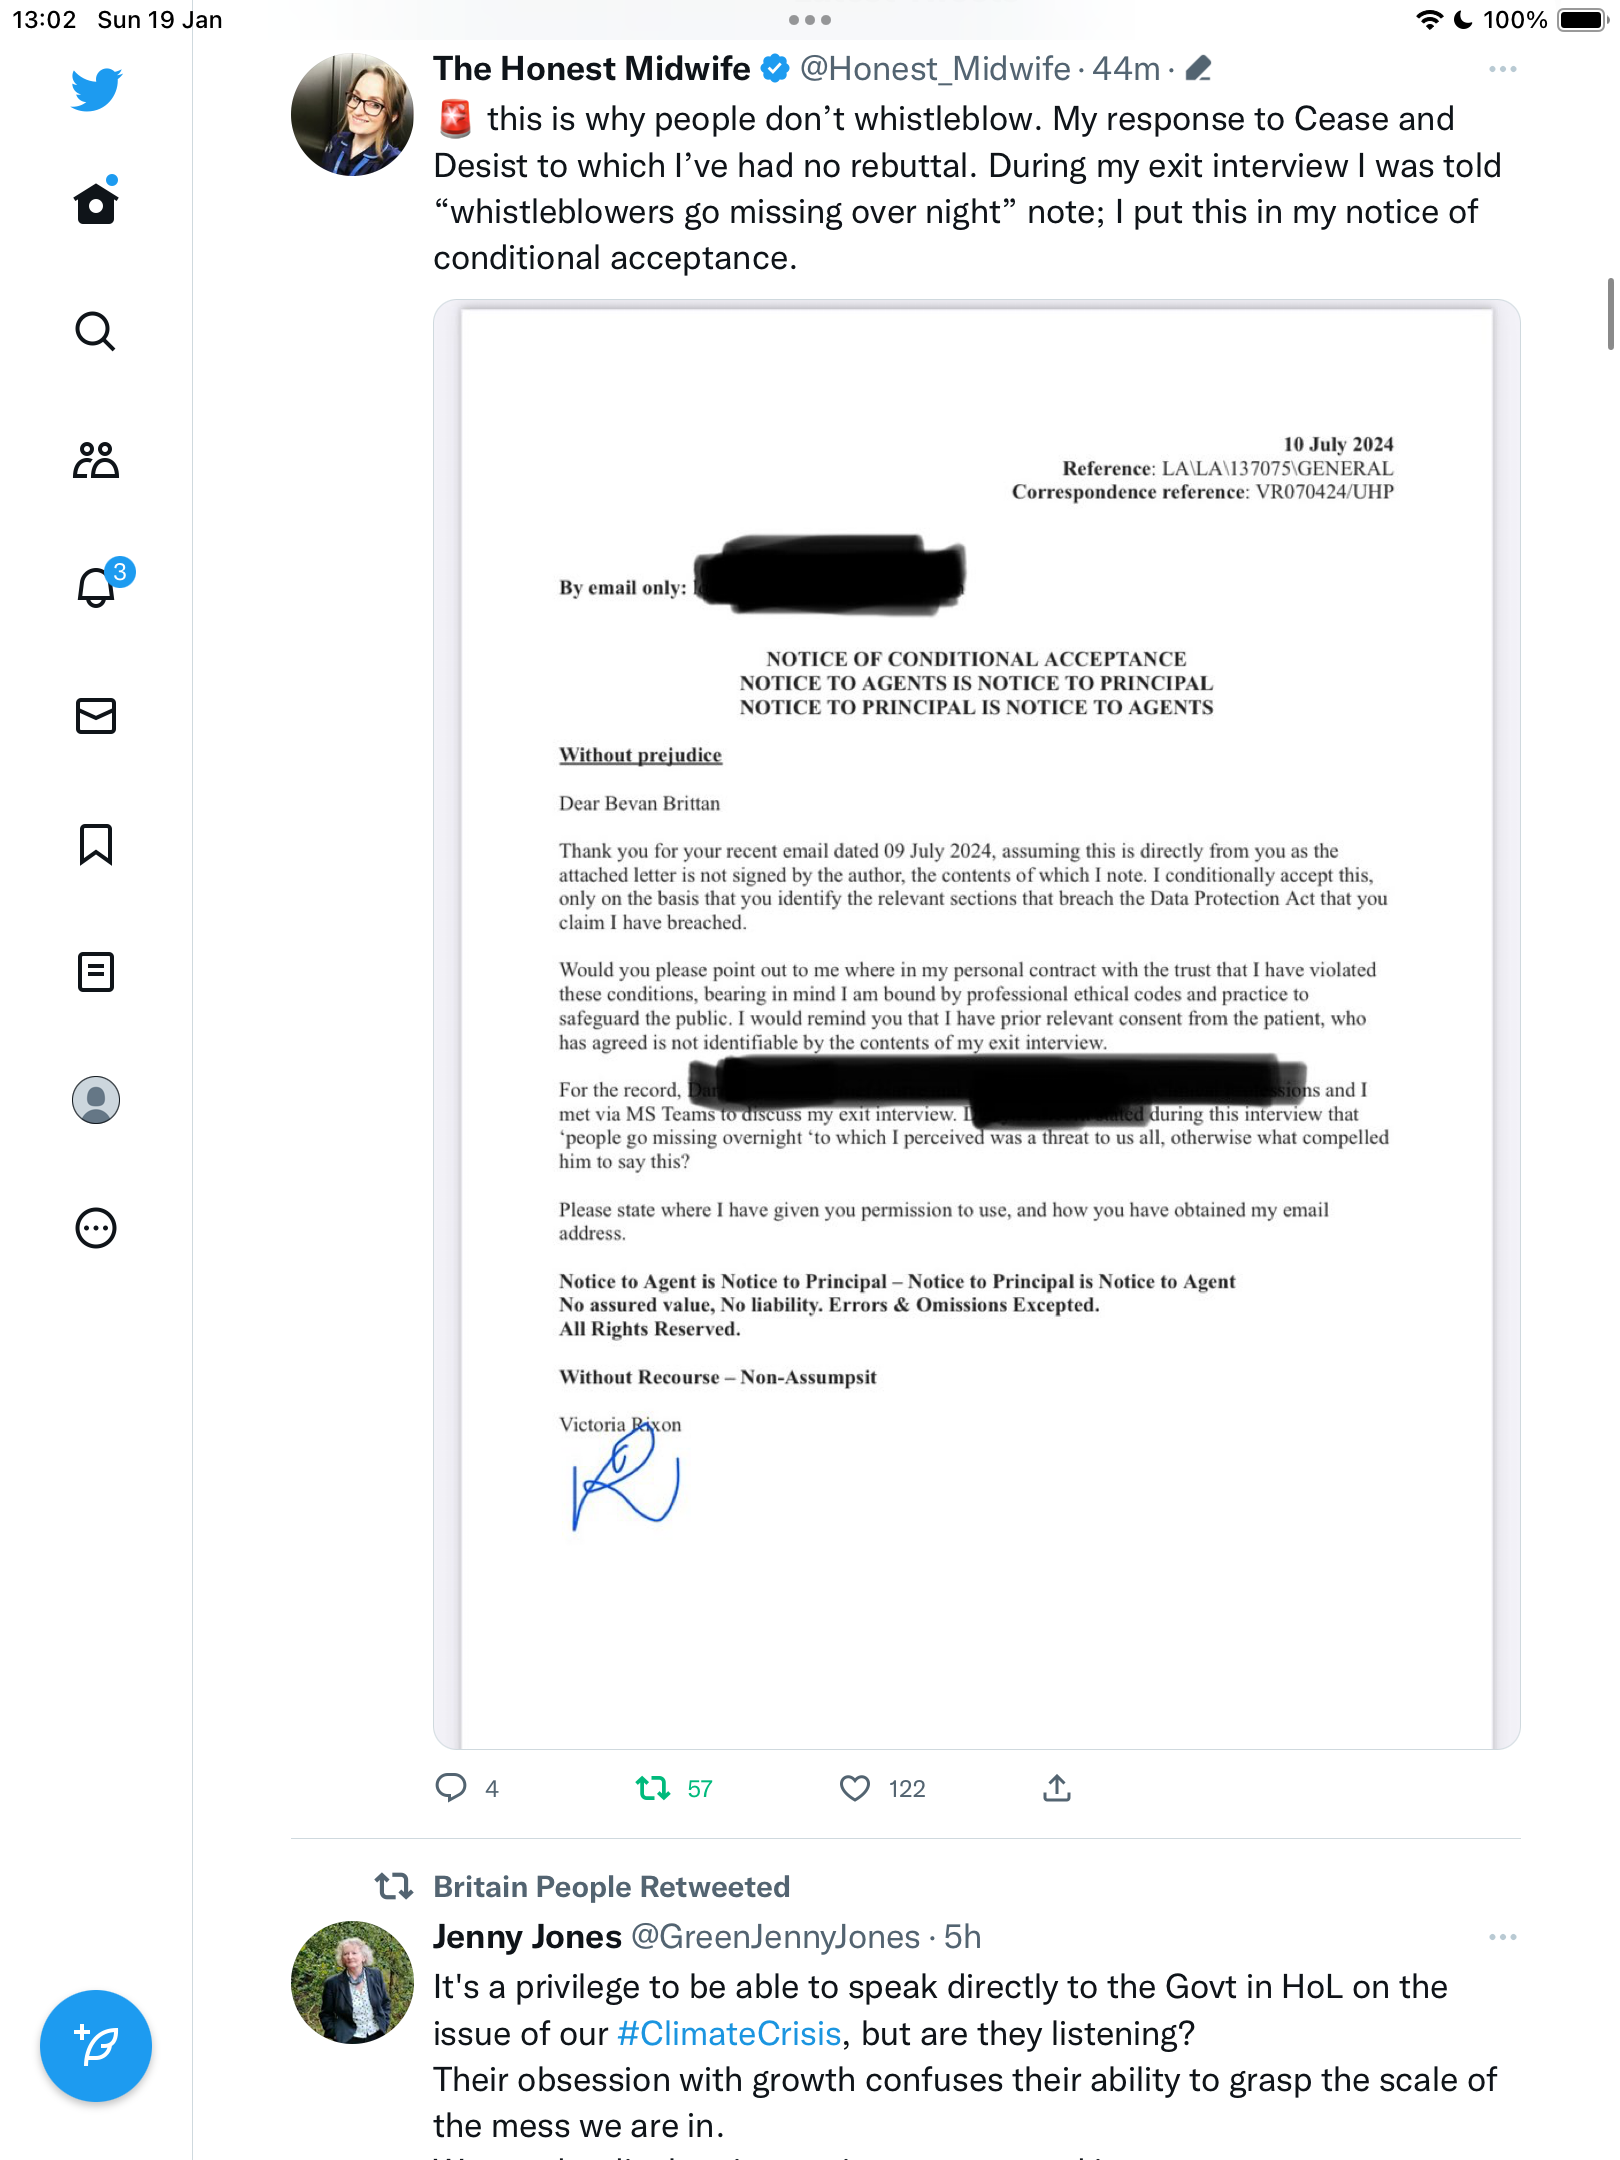The image size is (1620, 2160).
Task: Open the #ClimateCrisis hashtag
Action: (729, 2033)
